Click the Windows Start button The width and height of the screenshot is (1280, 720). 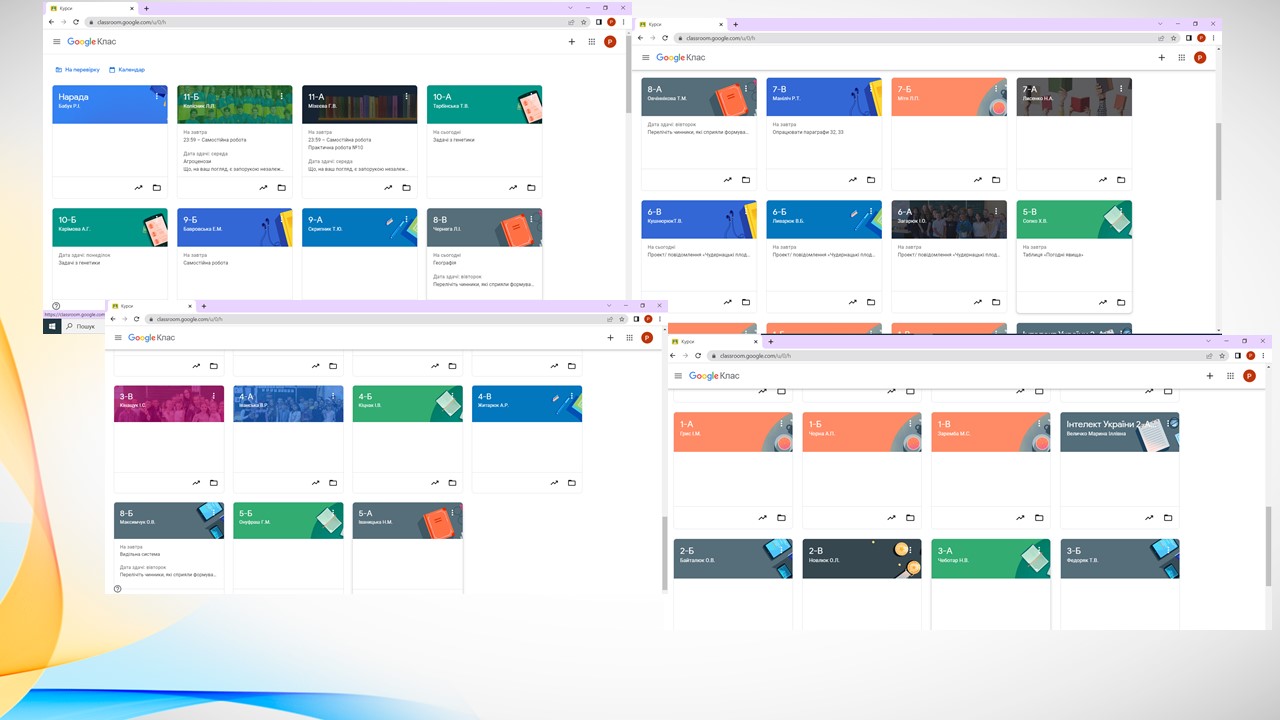(52, 326)
